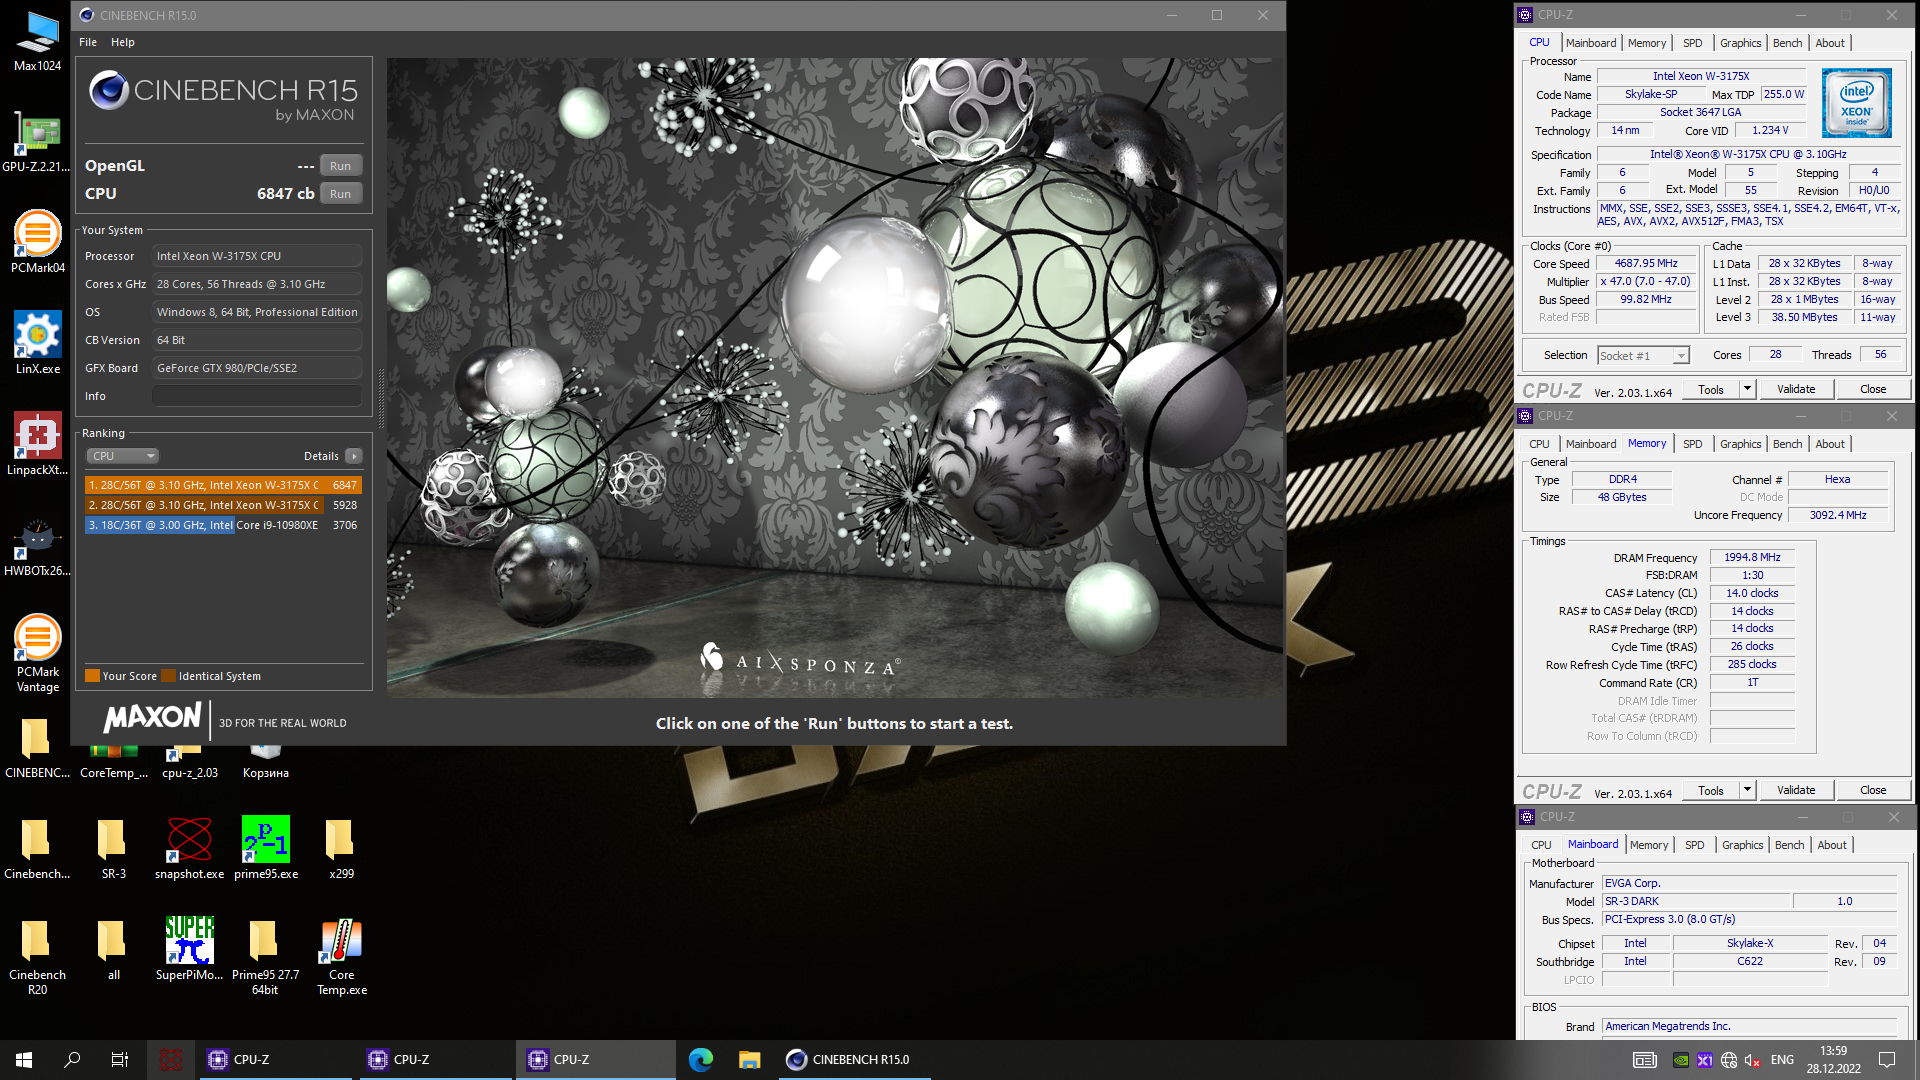Run the OpenGL benchmark

pos(340,166)
